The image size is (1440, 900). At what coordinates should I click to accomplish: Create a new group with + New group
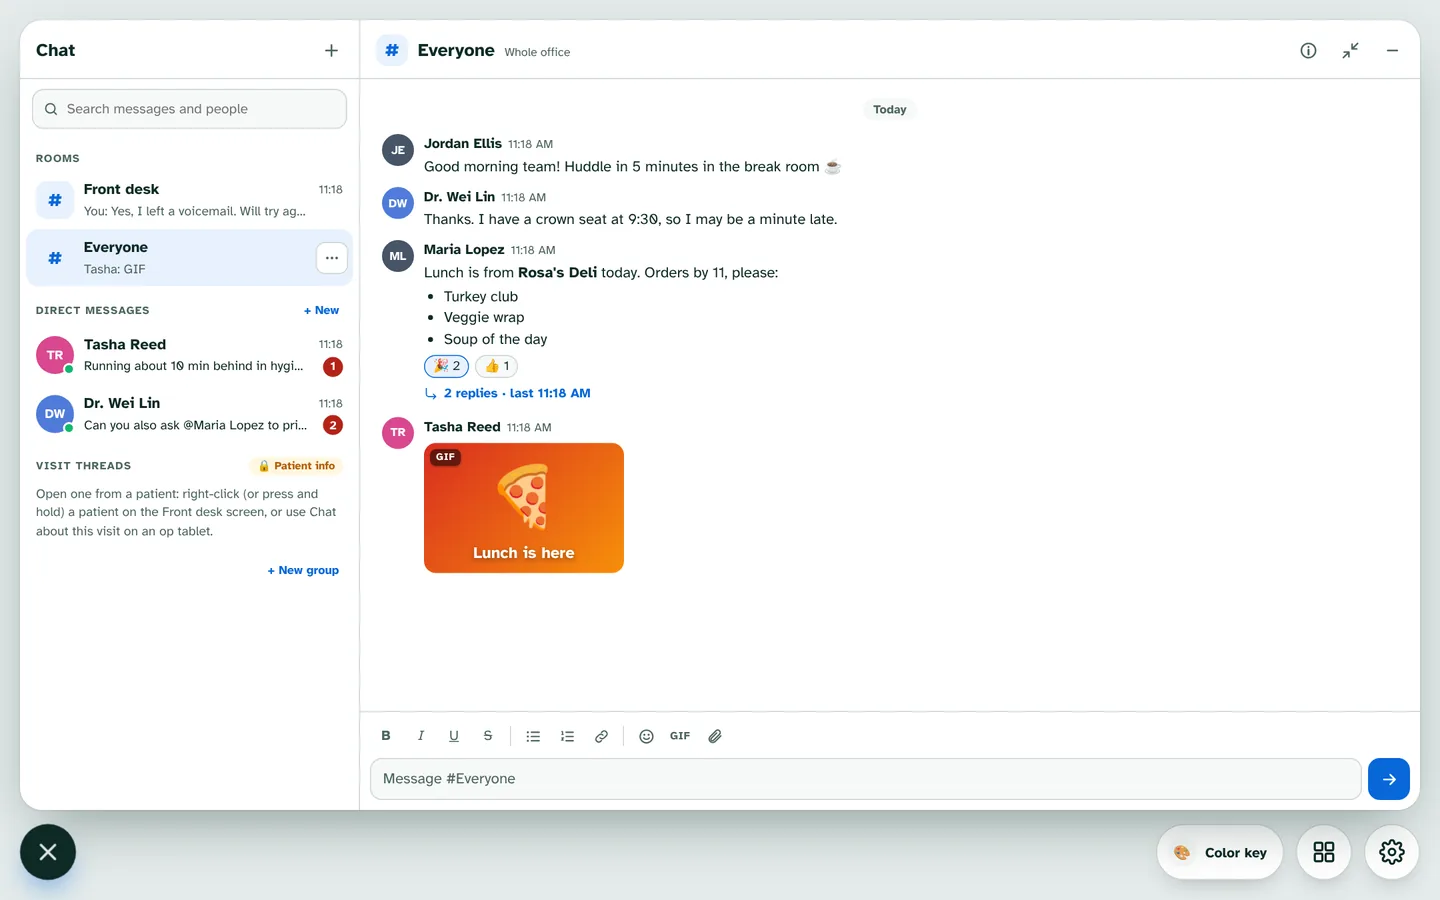click(x=303, y=570)
